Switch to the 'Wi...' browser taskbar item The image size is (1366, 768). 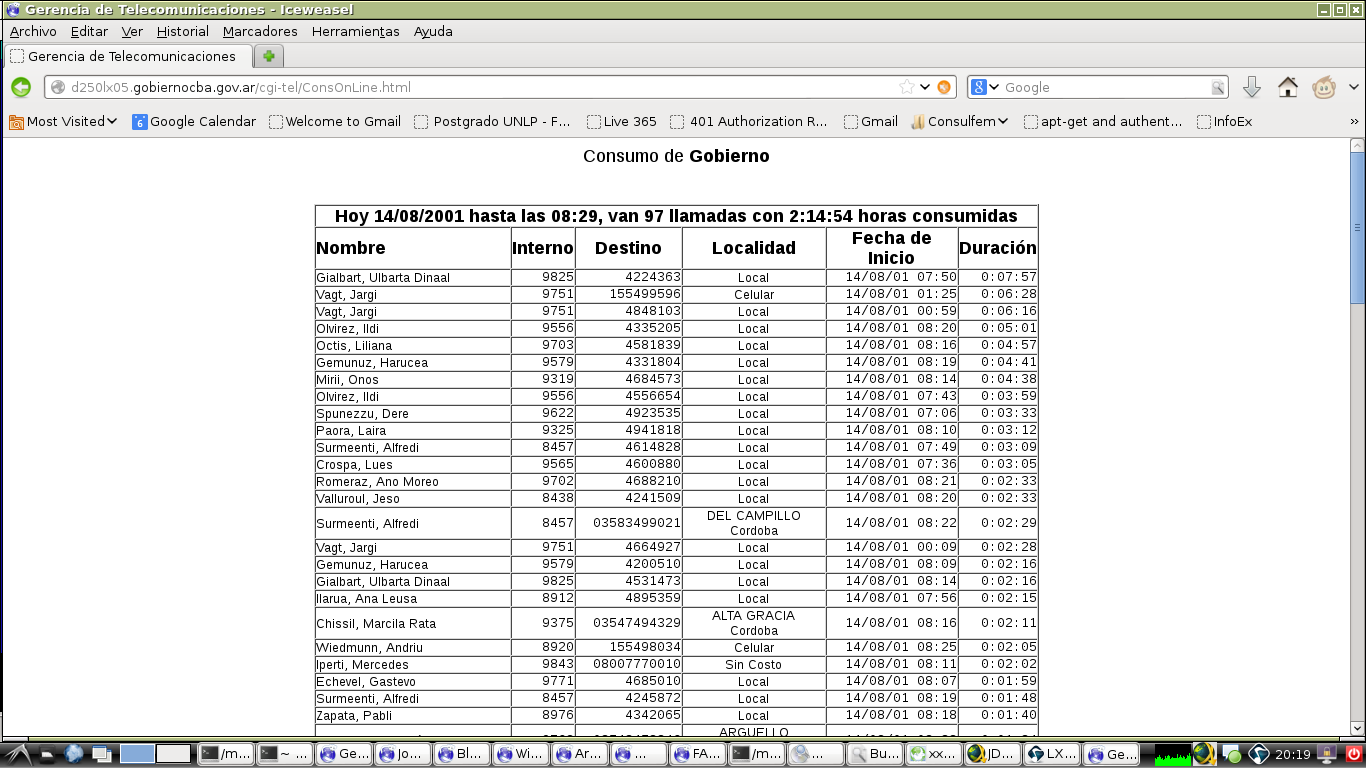(519, 754)
